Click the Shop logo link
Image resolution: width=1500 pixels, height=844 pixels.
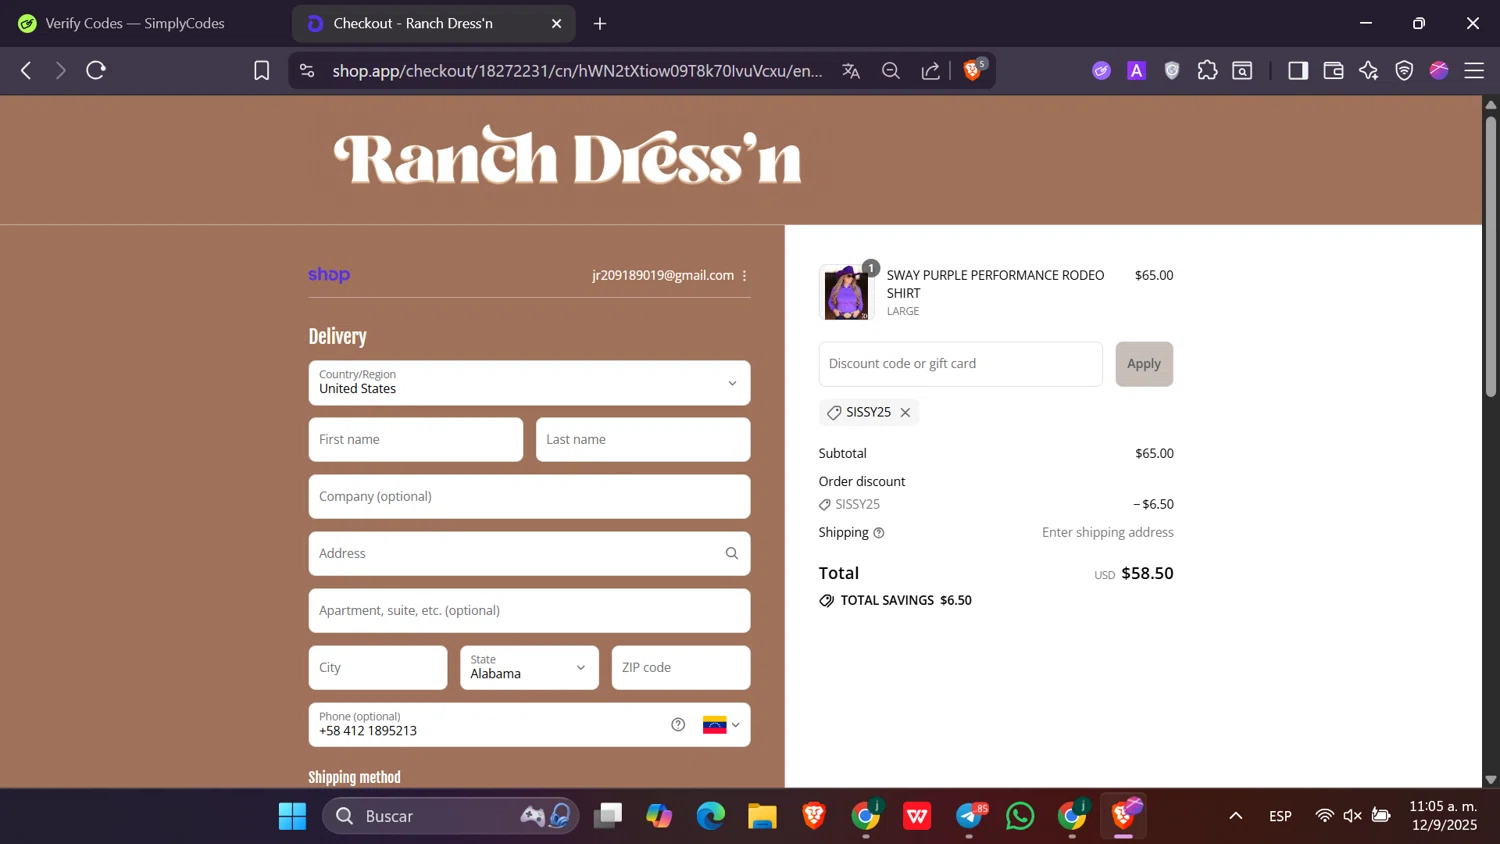tap(329, 275)
